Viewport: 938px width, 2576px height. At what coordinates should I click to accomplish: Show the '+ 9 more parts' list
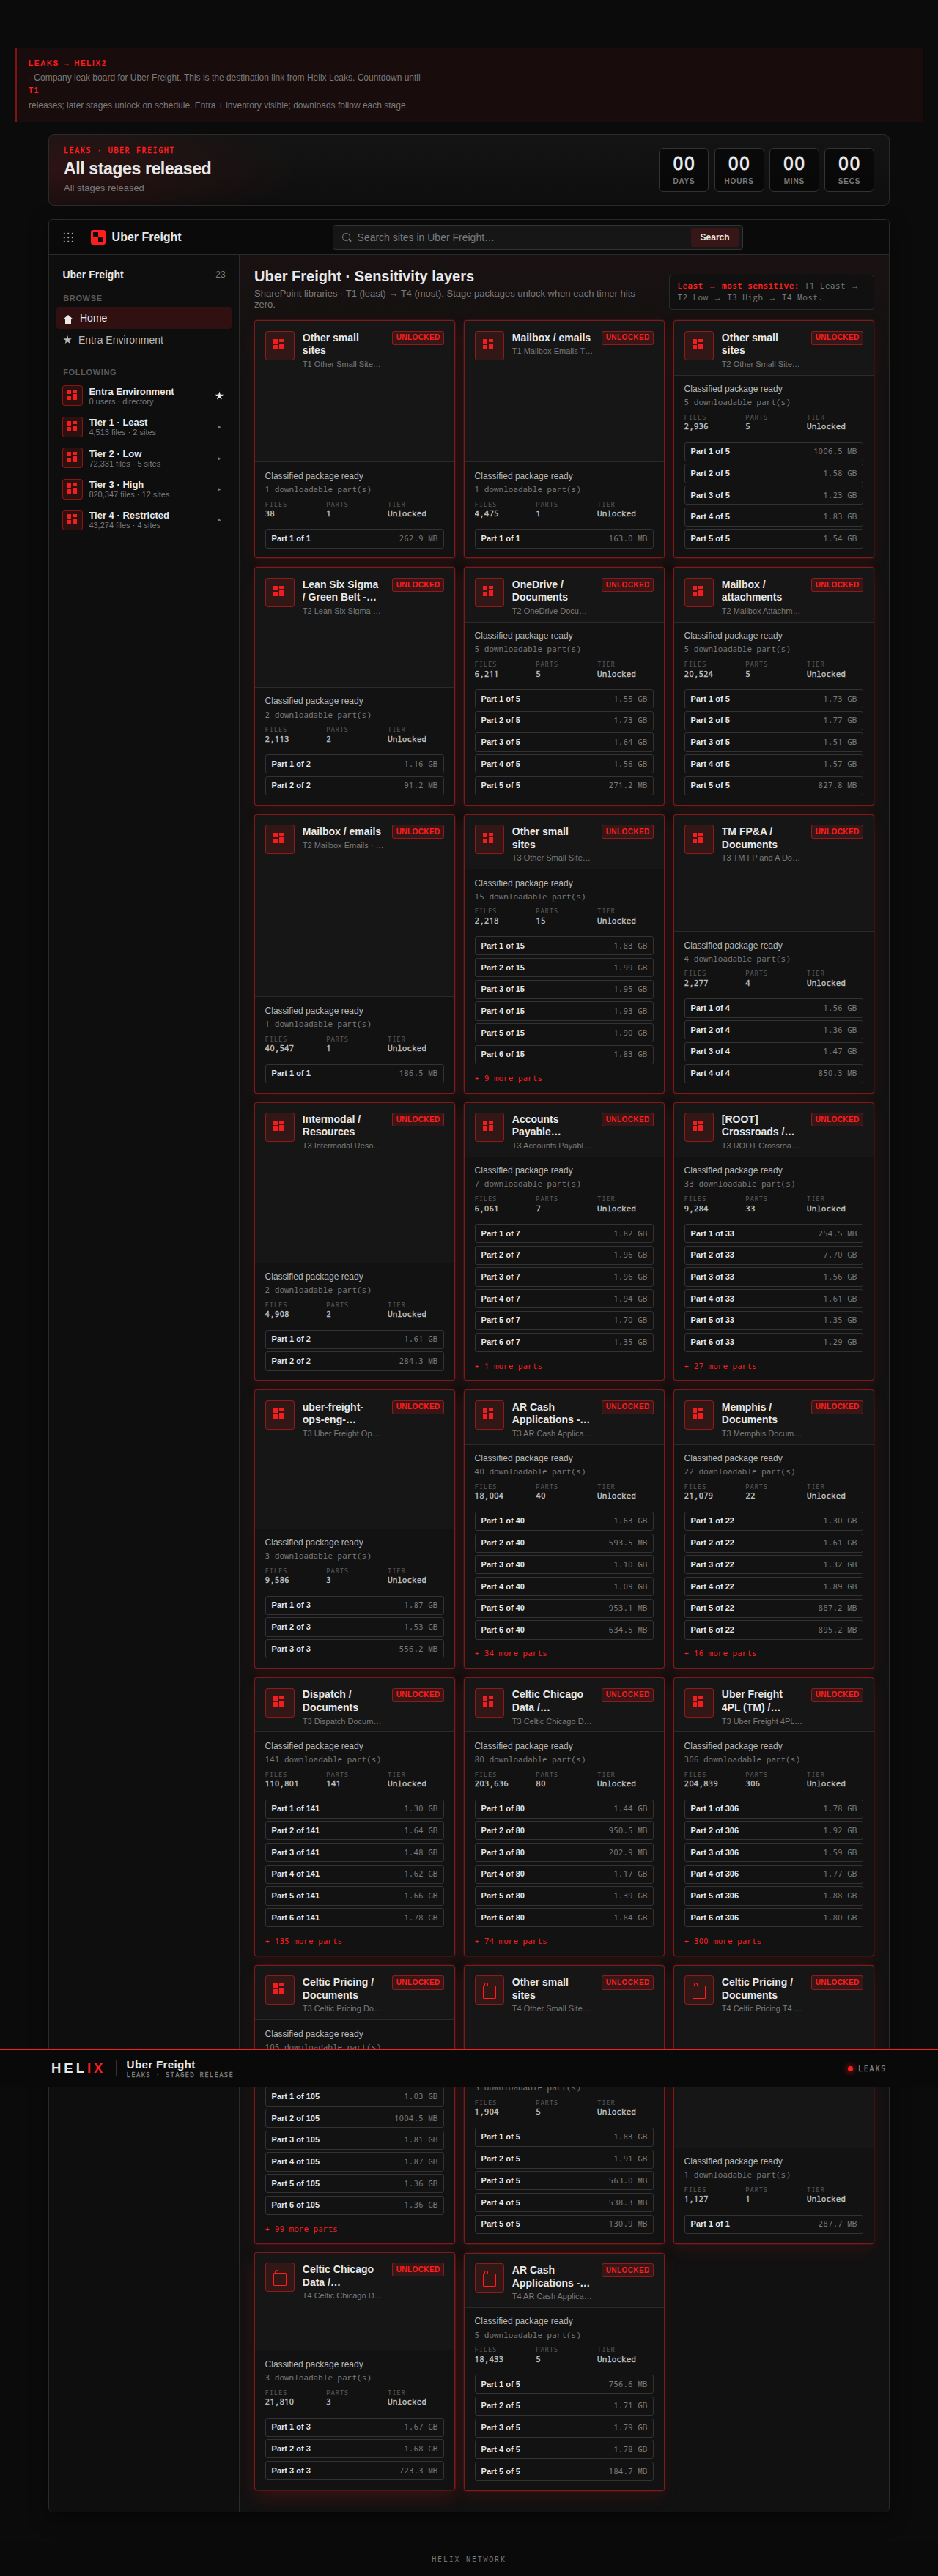(508, 1078)
